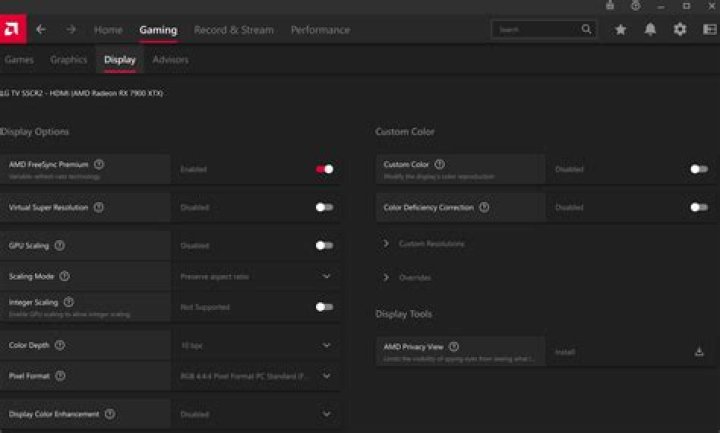Open help for Color Deficiency Correction

pyautogui.click(x=484, y=207)
